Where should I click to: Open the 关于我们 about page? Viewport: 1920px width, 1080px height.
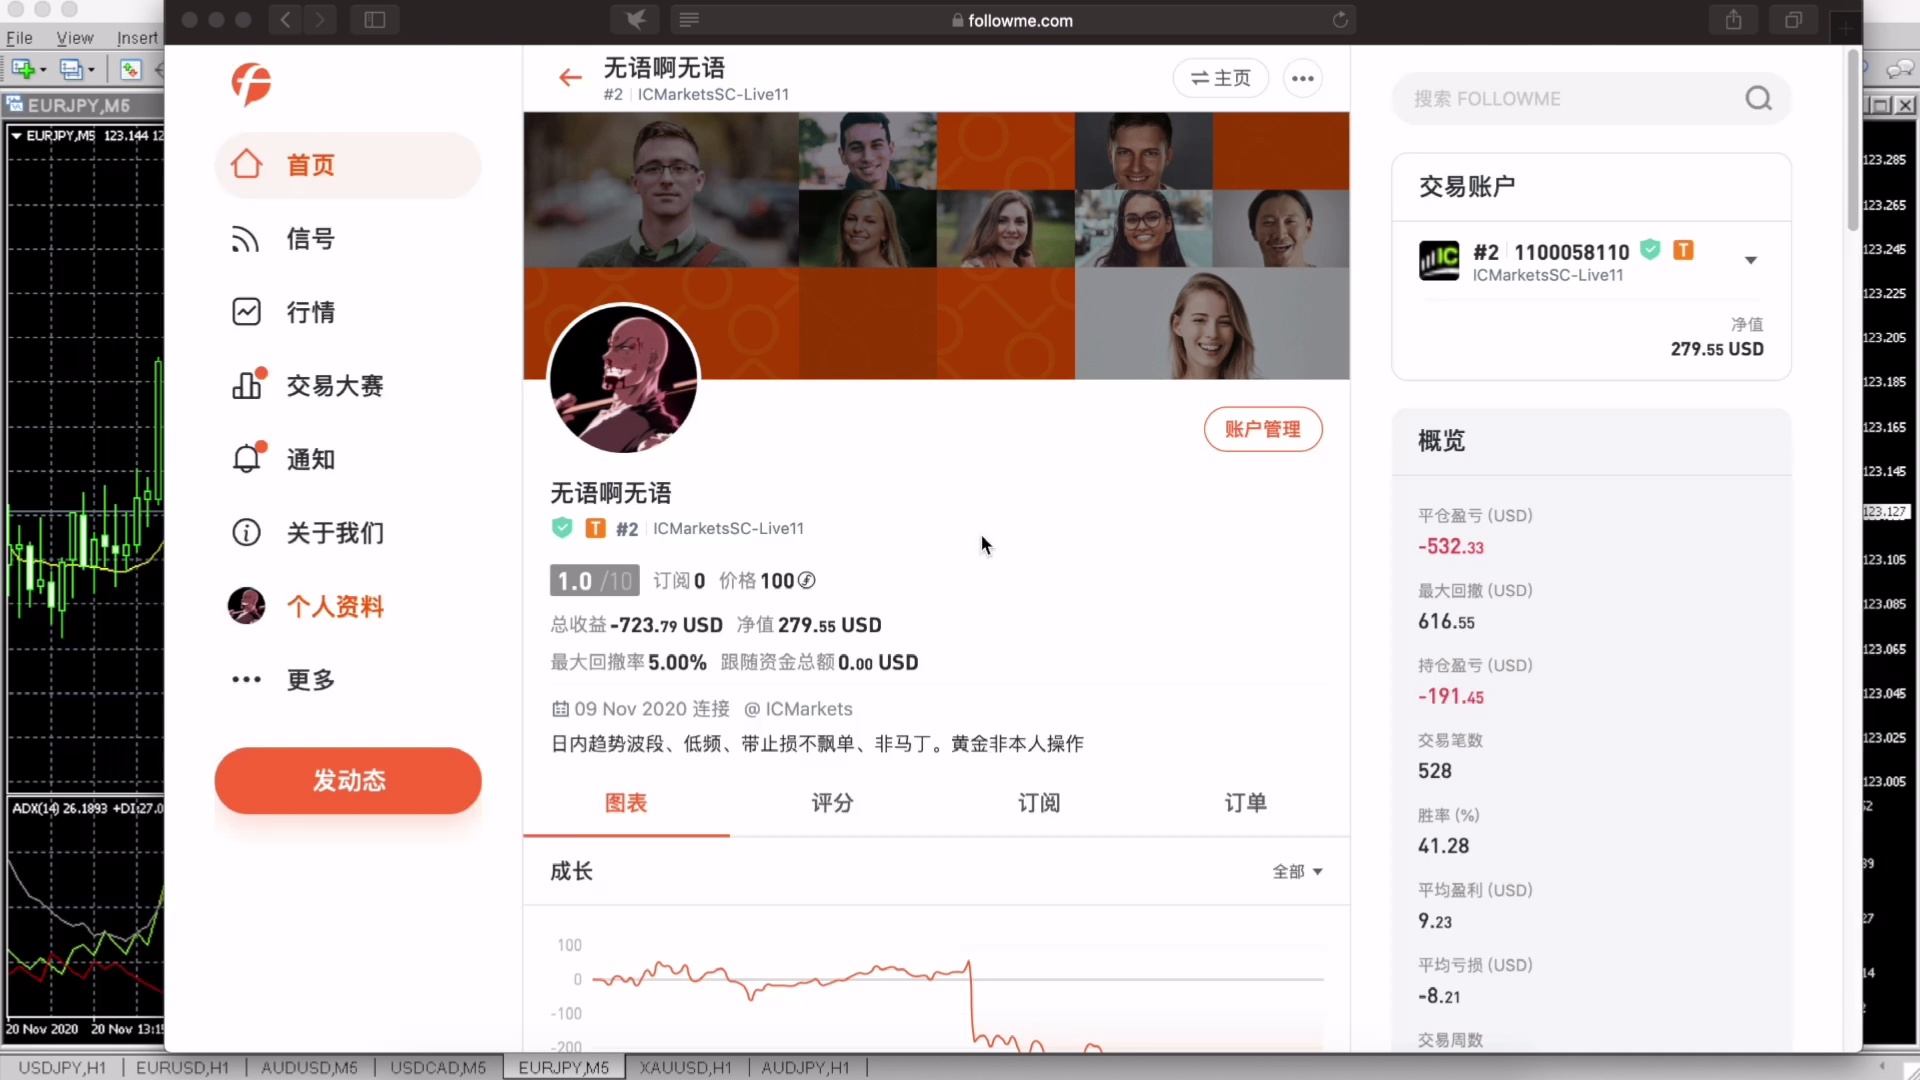(x=333, y=533)
